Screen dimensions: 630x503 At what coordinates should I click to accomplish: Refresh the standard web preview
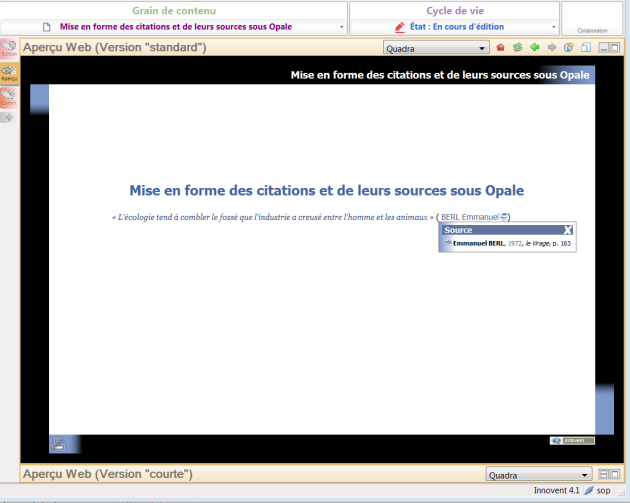[x=518, y=47]
